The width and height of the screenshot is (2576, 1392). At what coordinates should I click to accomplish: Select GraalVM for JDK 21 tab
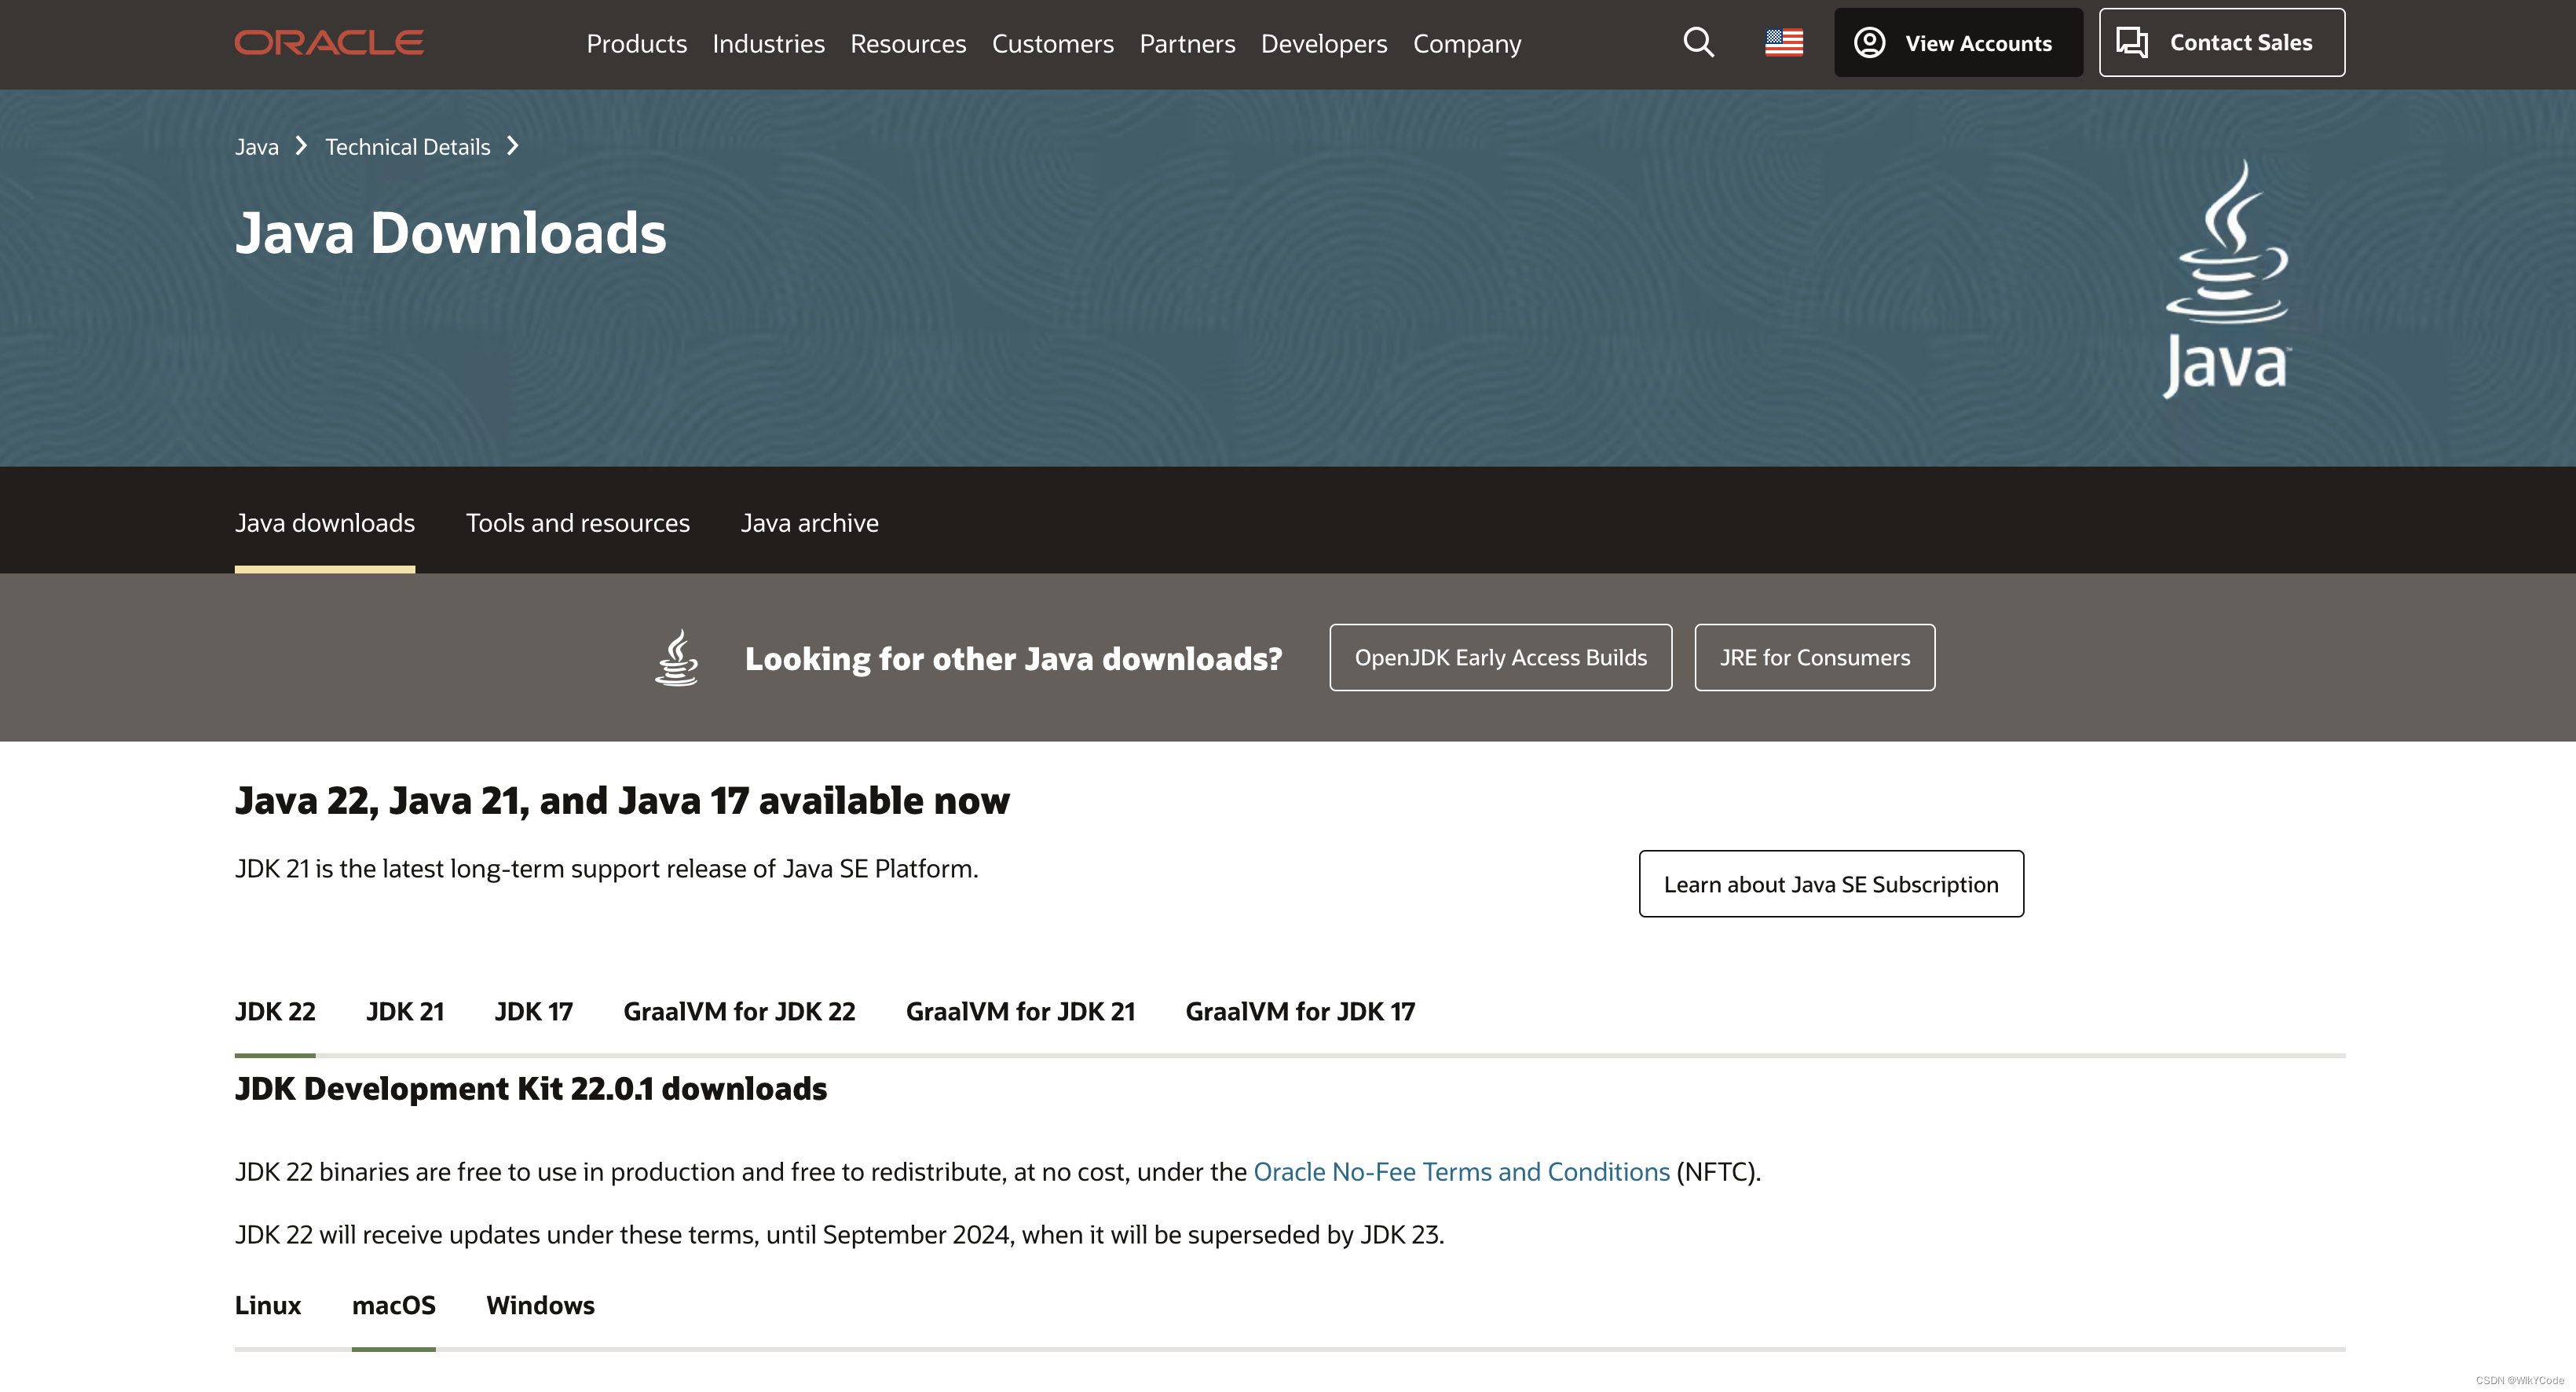tap(1020, 1011)
